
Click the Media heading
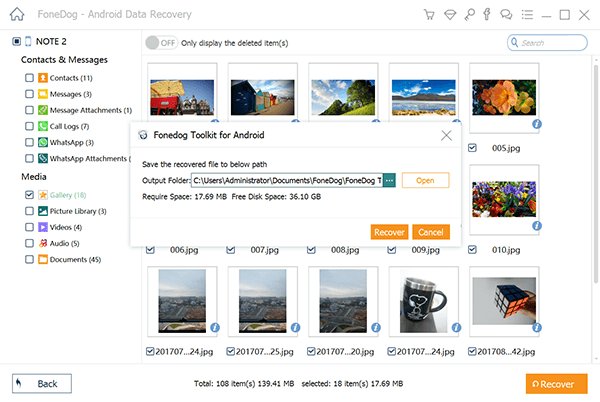[x=34, y=177]
